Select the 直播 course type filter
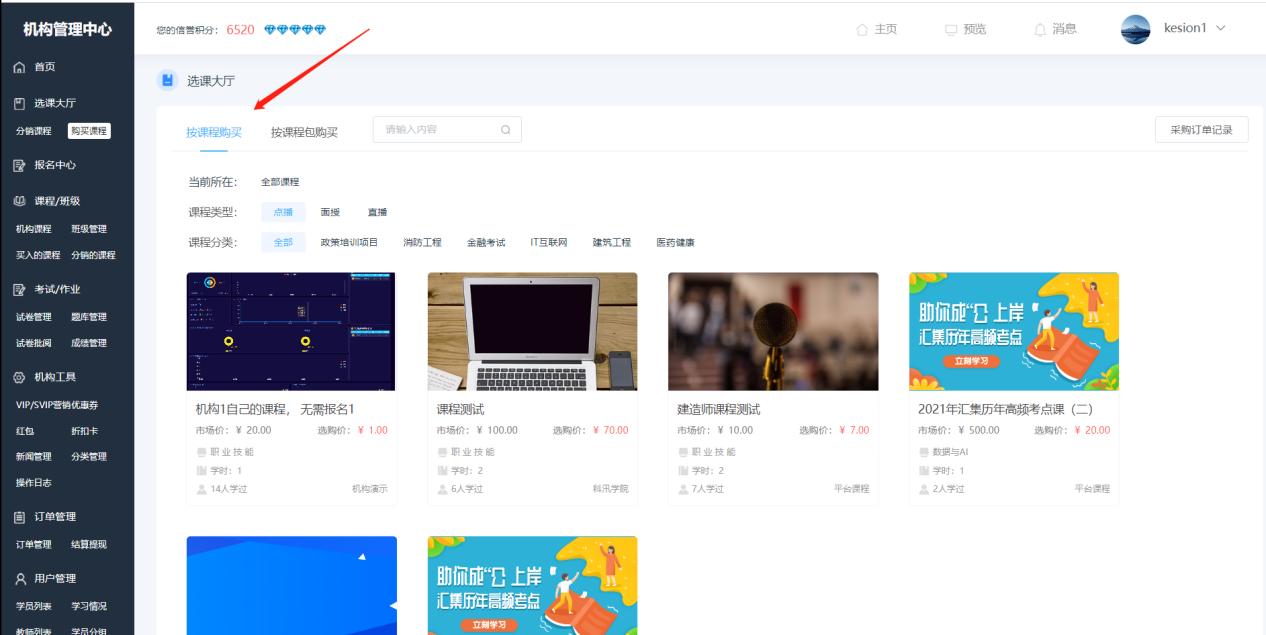This screenshot has width=1266, height=635. (376, 211)
